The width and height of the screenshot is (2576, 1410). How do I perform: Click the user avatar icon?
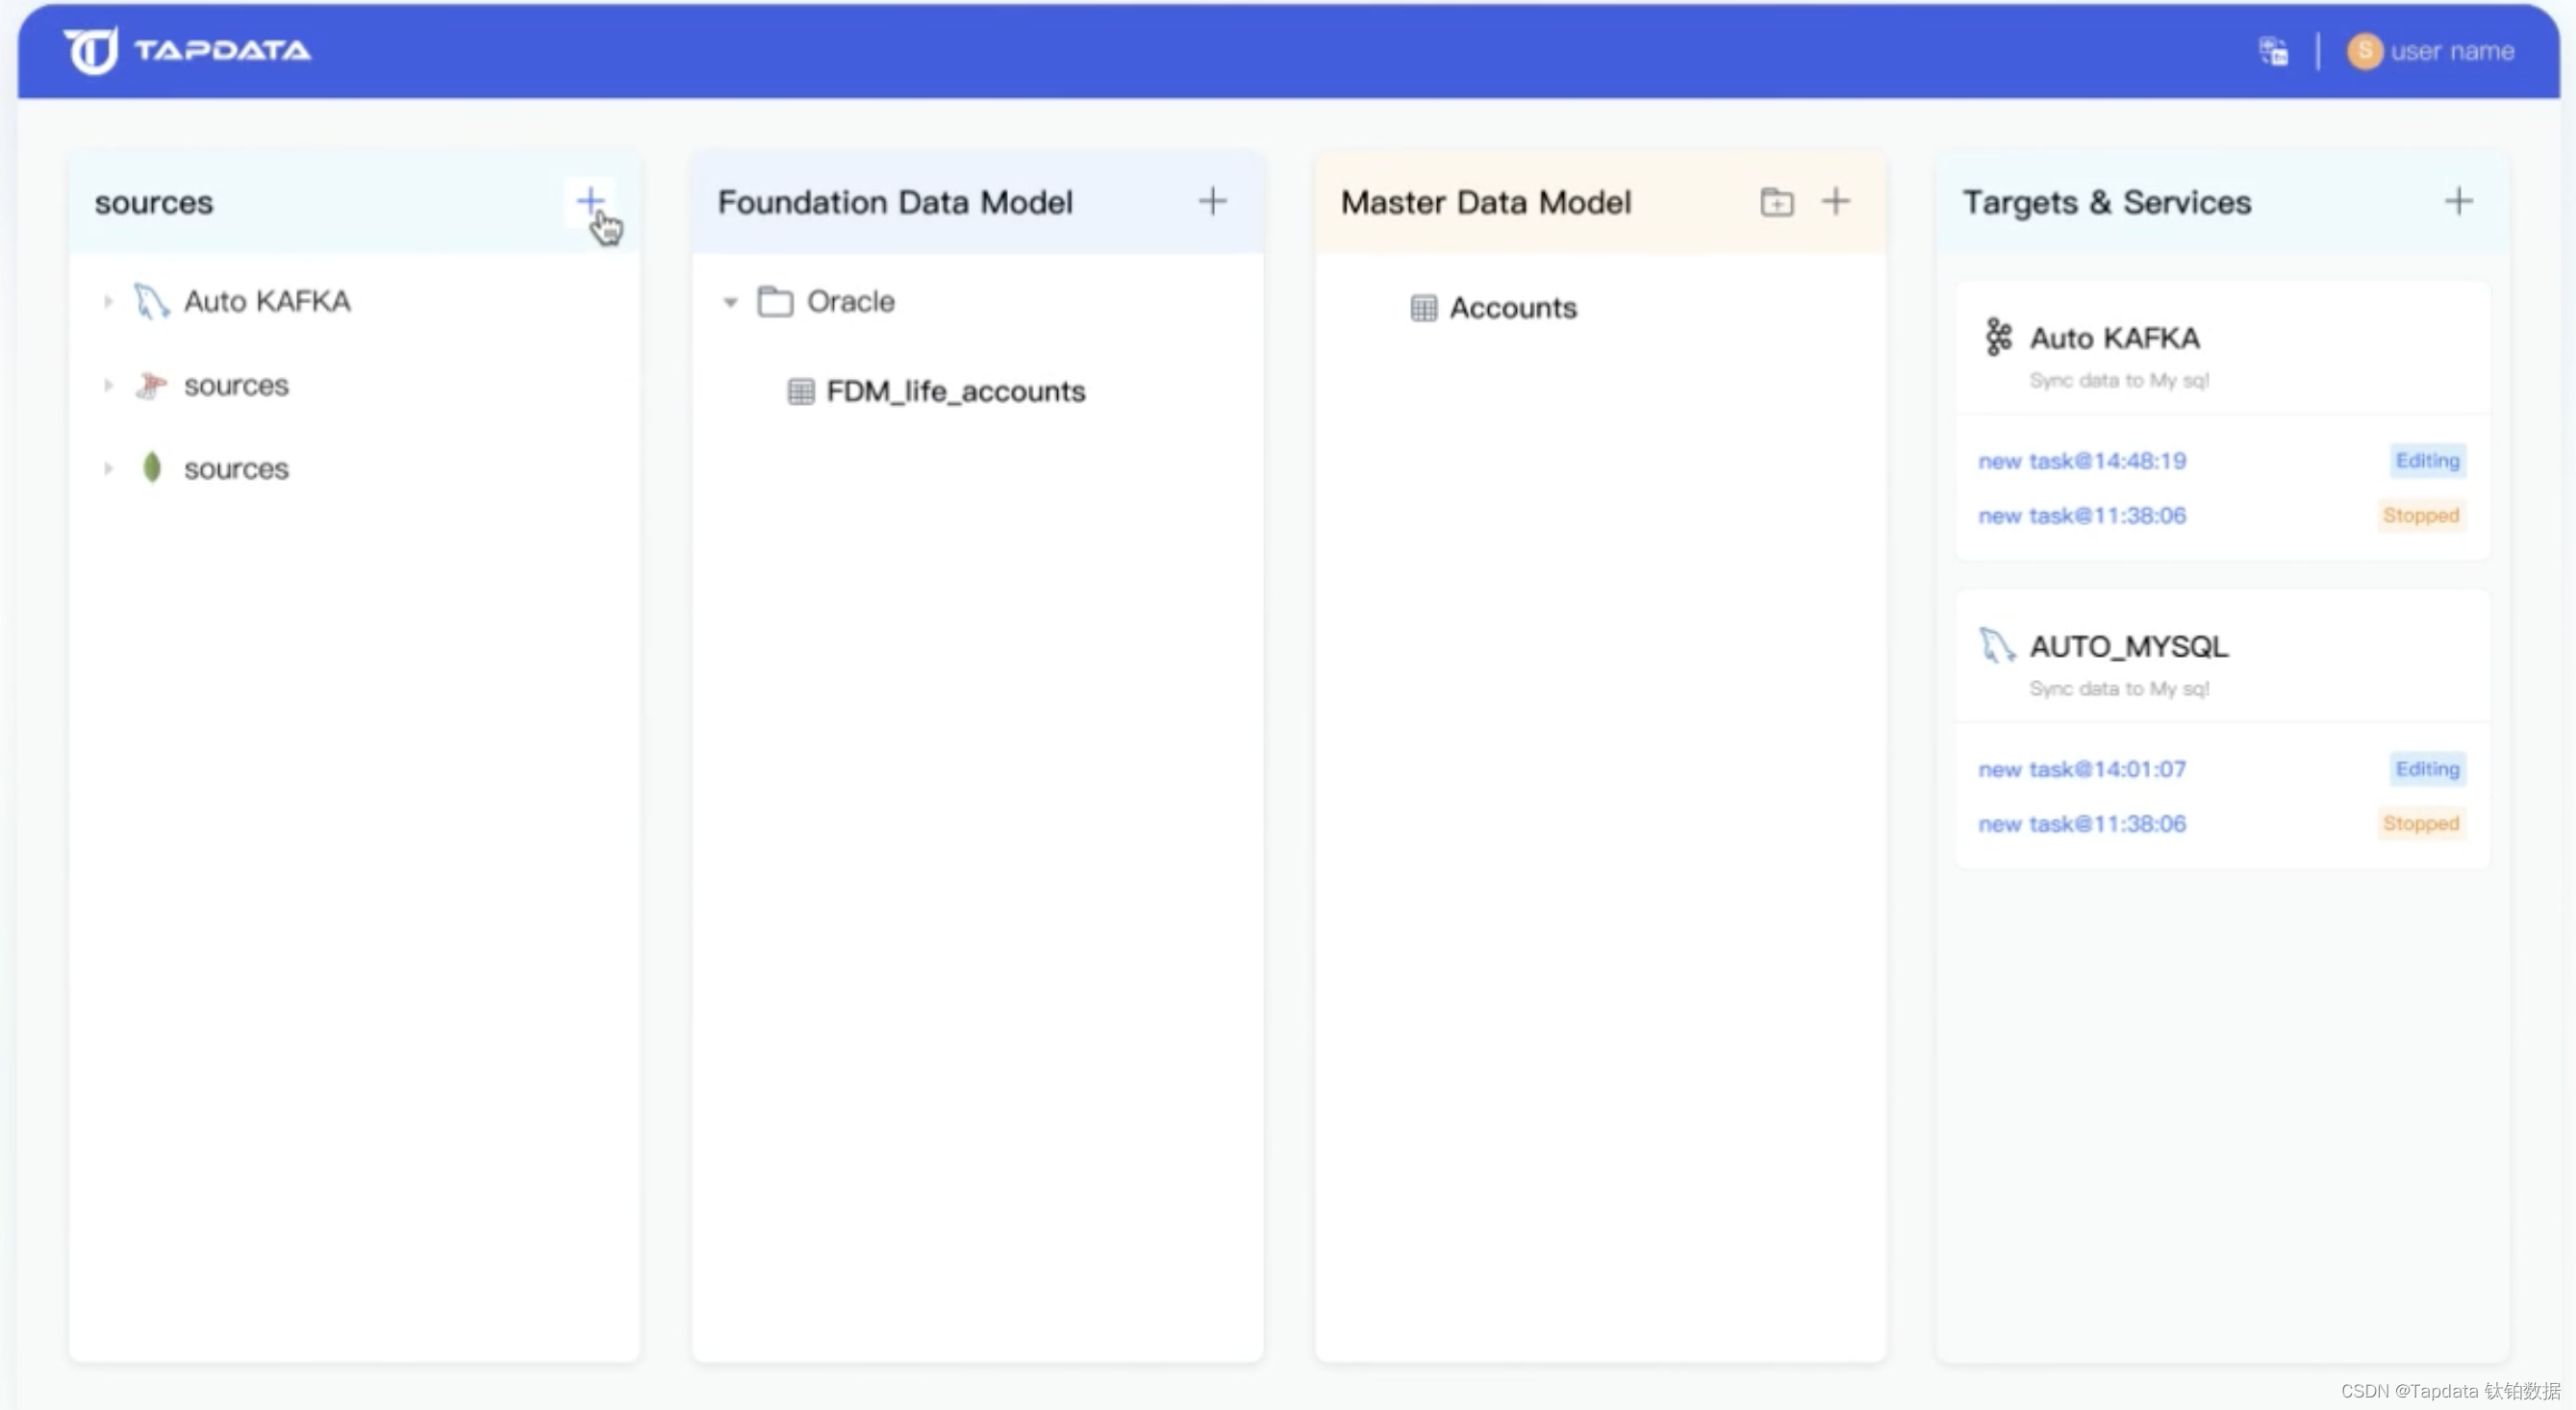click(2364, 51)
